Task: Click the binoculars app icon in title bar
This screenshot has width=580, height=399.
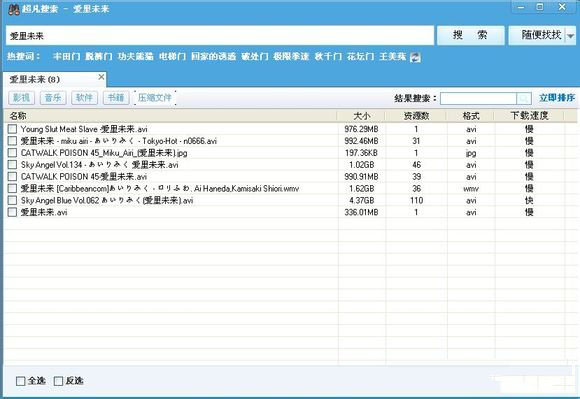Action: point(14,9)
